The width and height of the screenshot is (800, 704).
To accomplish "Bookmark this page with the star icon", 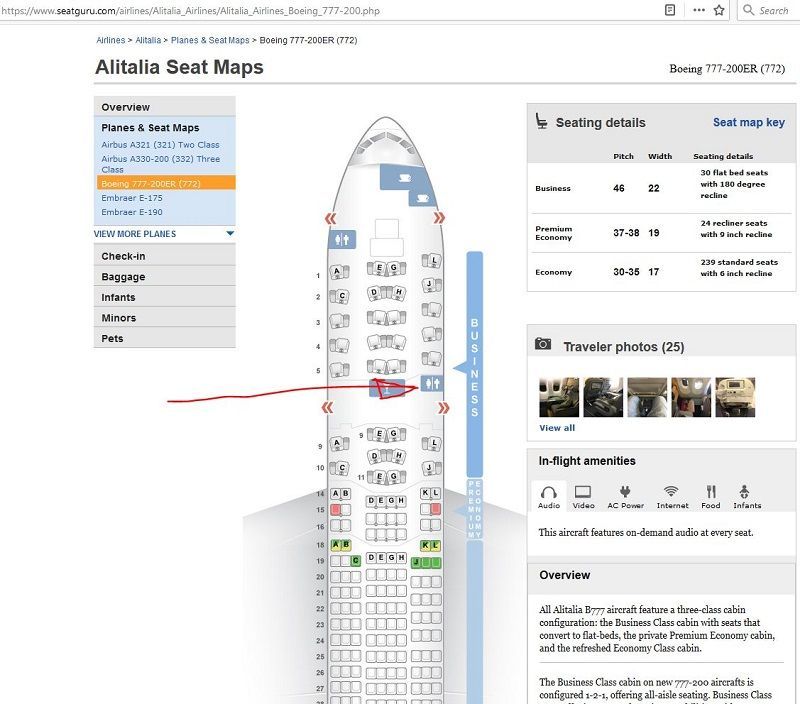I will 719,10.
